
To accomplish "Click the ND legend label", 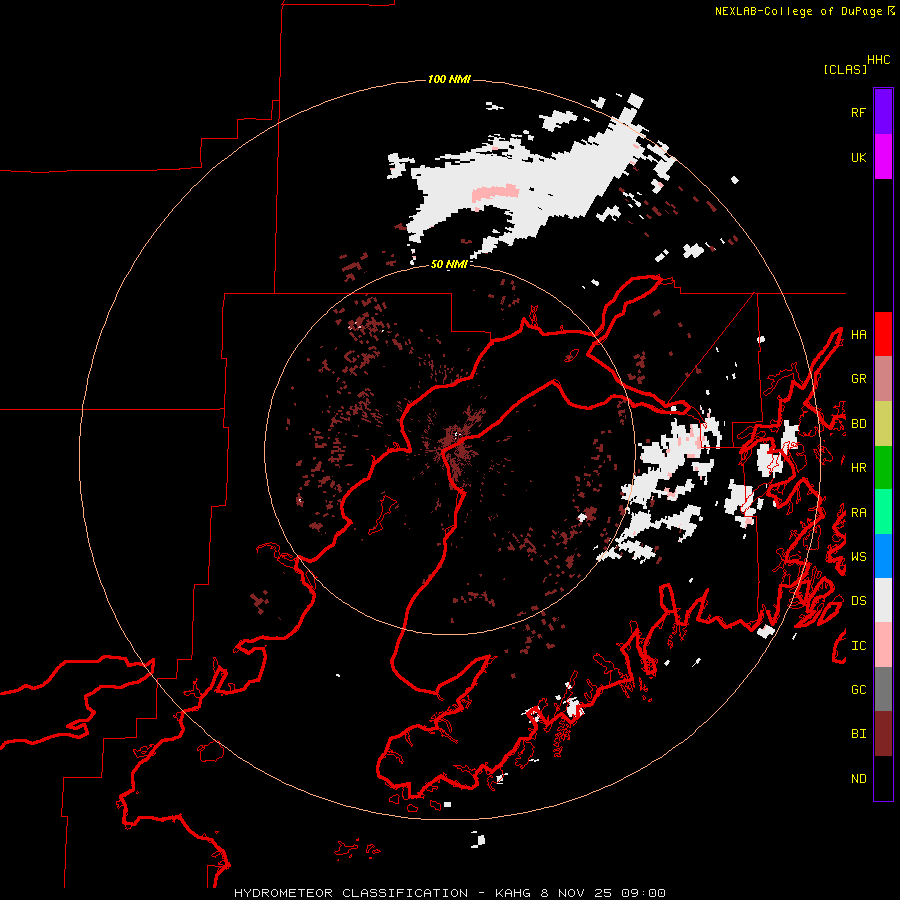I will pyautogui.click(x=858, y=779).
